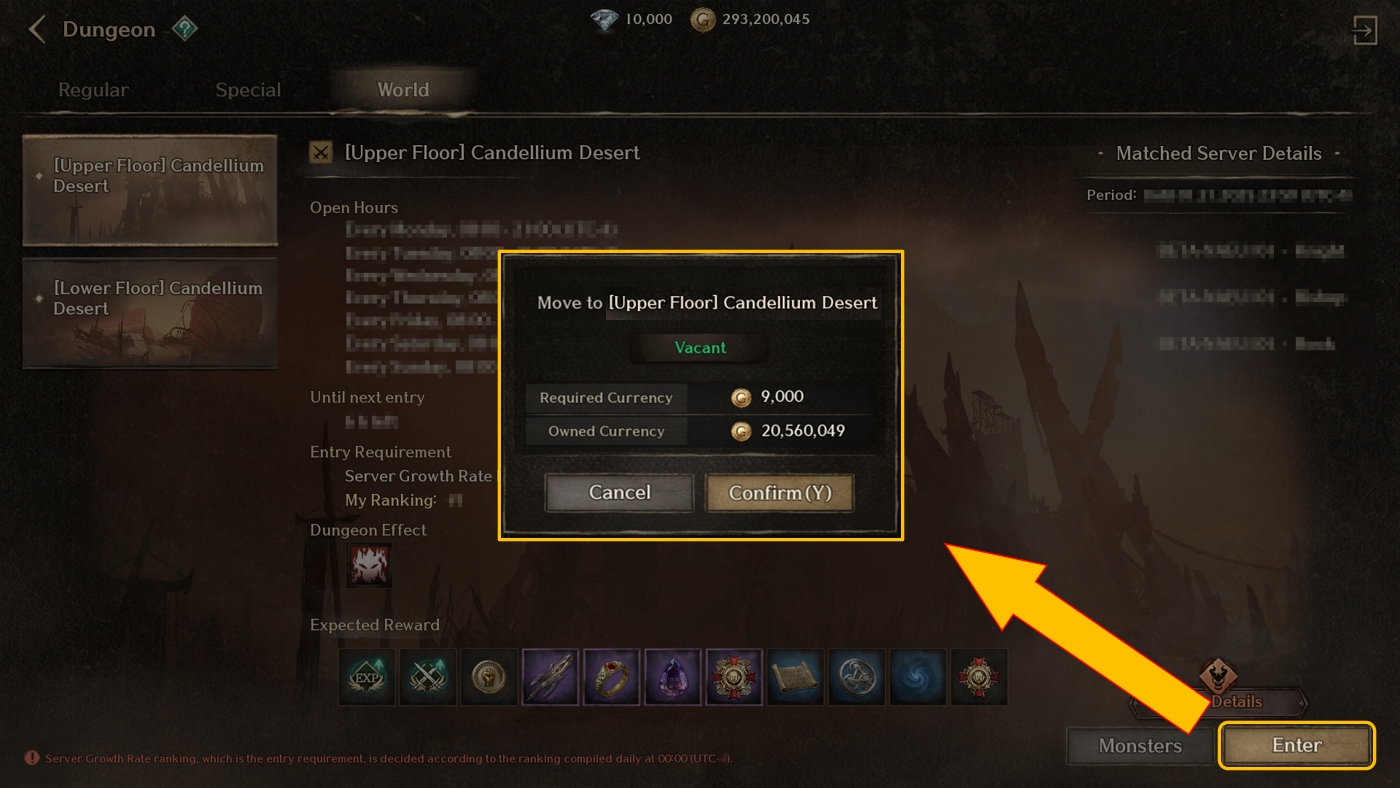Open the Monsters list button
Screen dimensions: 1400x788
coord(1140,745)
